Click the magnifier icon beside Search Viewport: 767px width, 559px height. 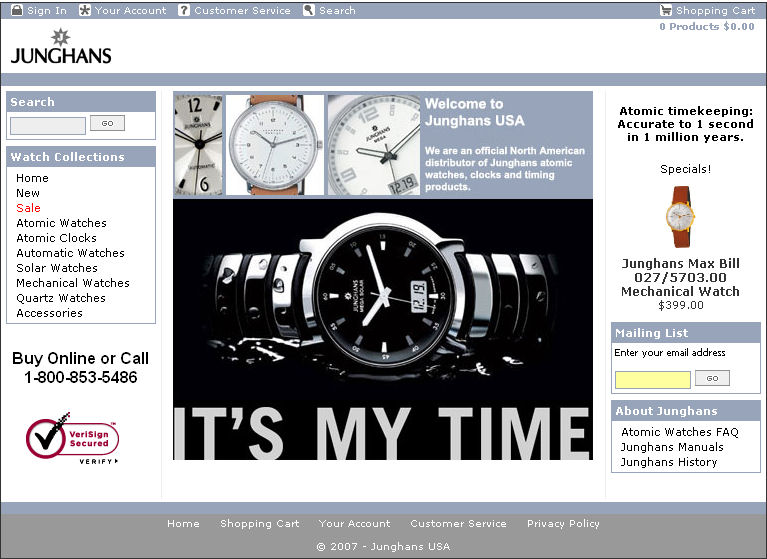click(309, 10)
